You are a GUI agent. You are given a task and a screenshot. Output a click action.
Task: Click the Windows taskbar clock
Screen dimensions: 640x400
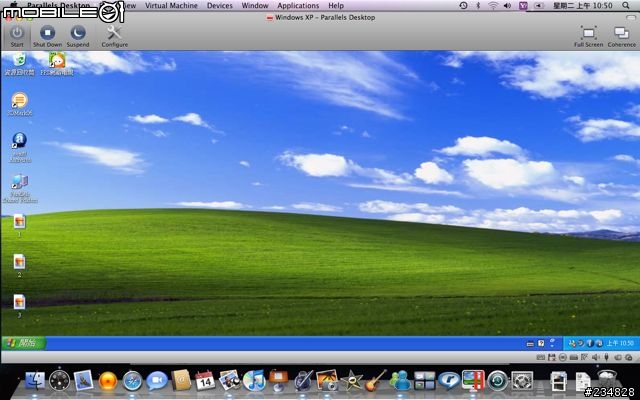(620, 343)
